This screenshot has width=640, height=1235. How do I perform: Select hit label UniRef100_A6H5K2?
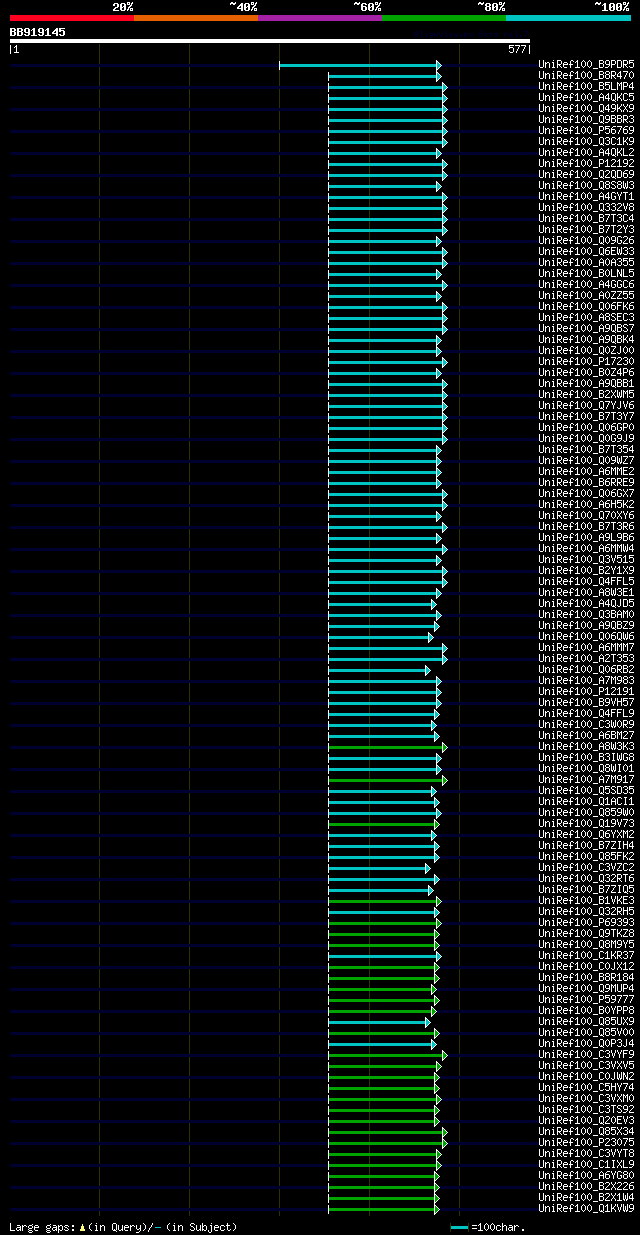[x=586, y=504]
